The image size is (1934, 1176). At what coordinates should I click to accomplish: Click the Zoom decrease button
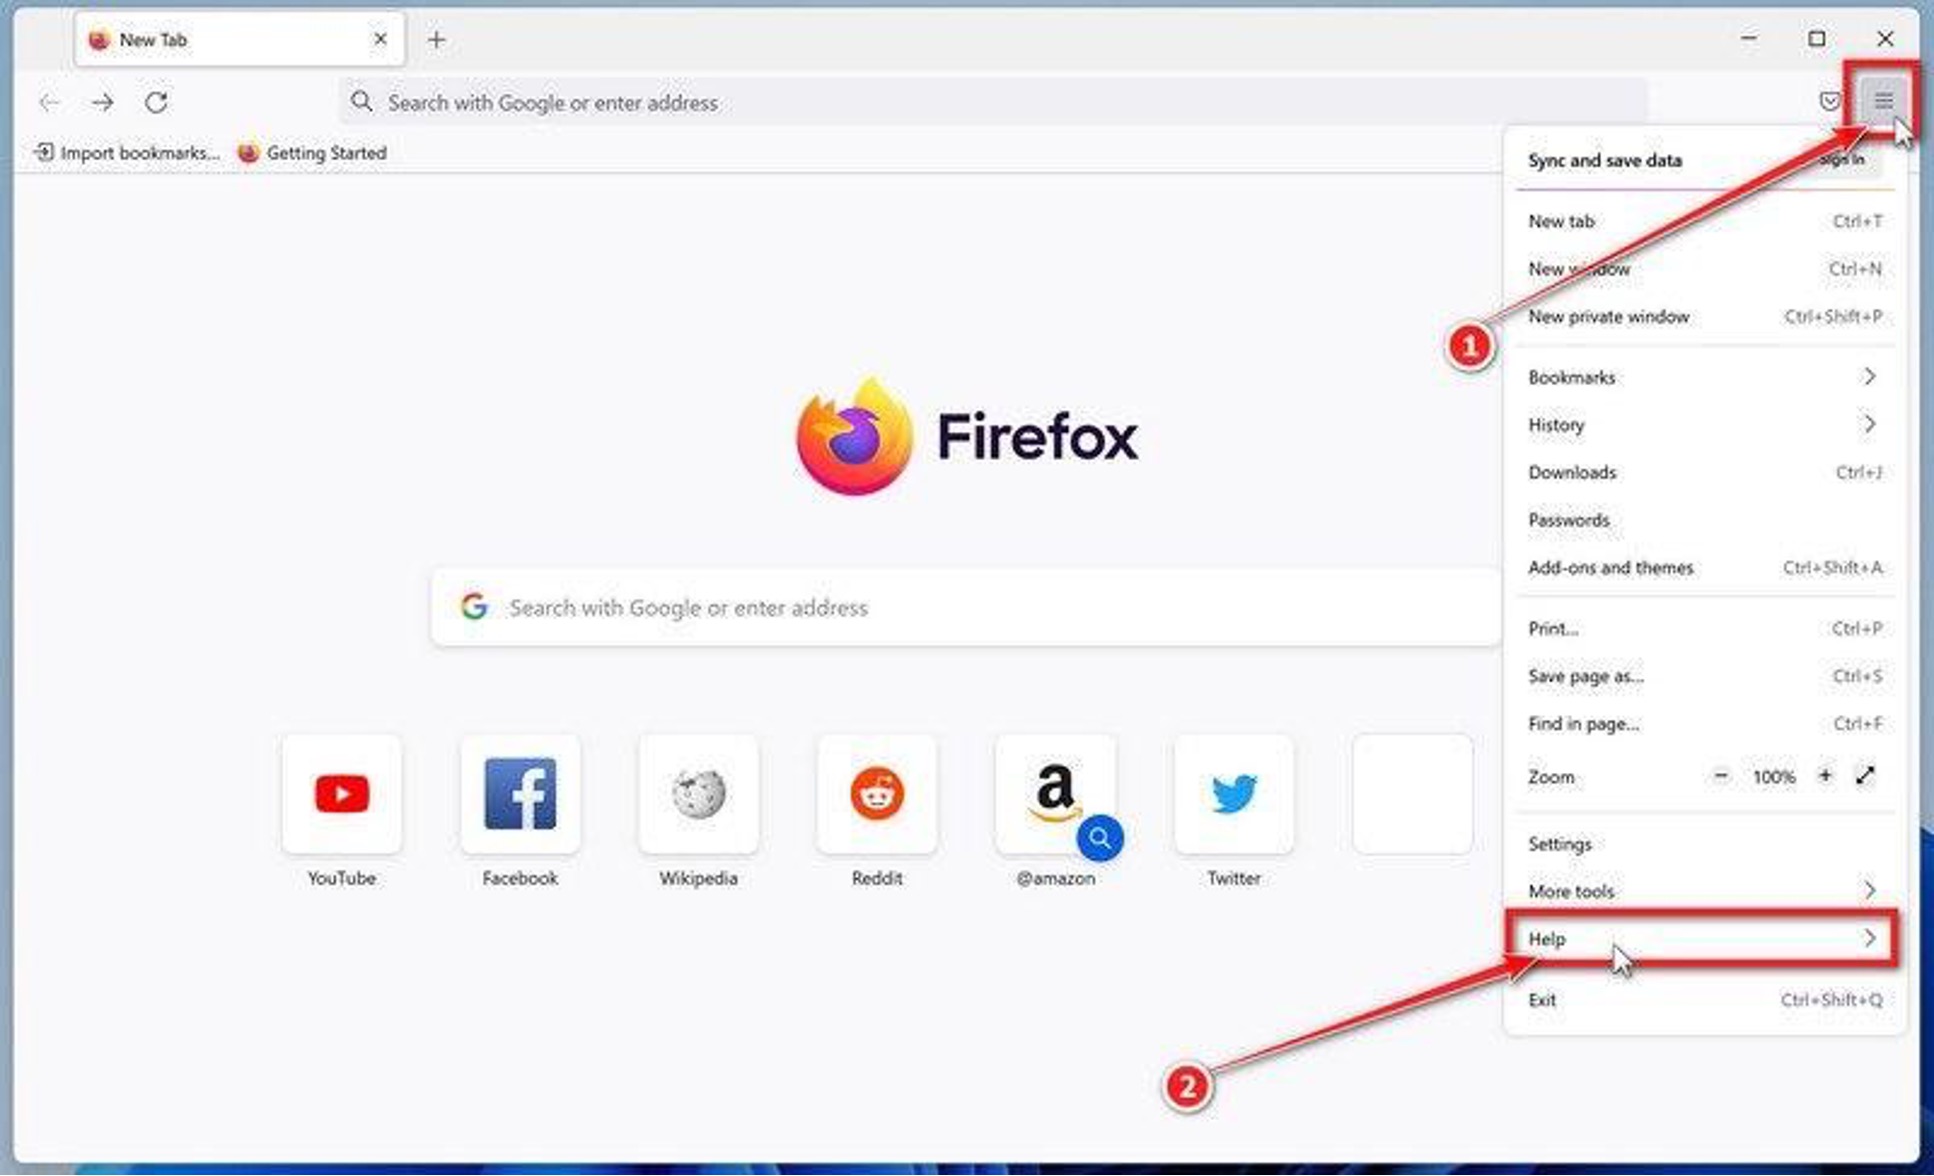[x=1721, y=777]
